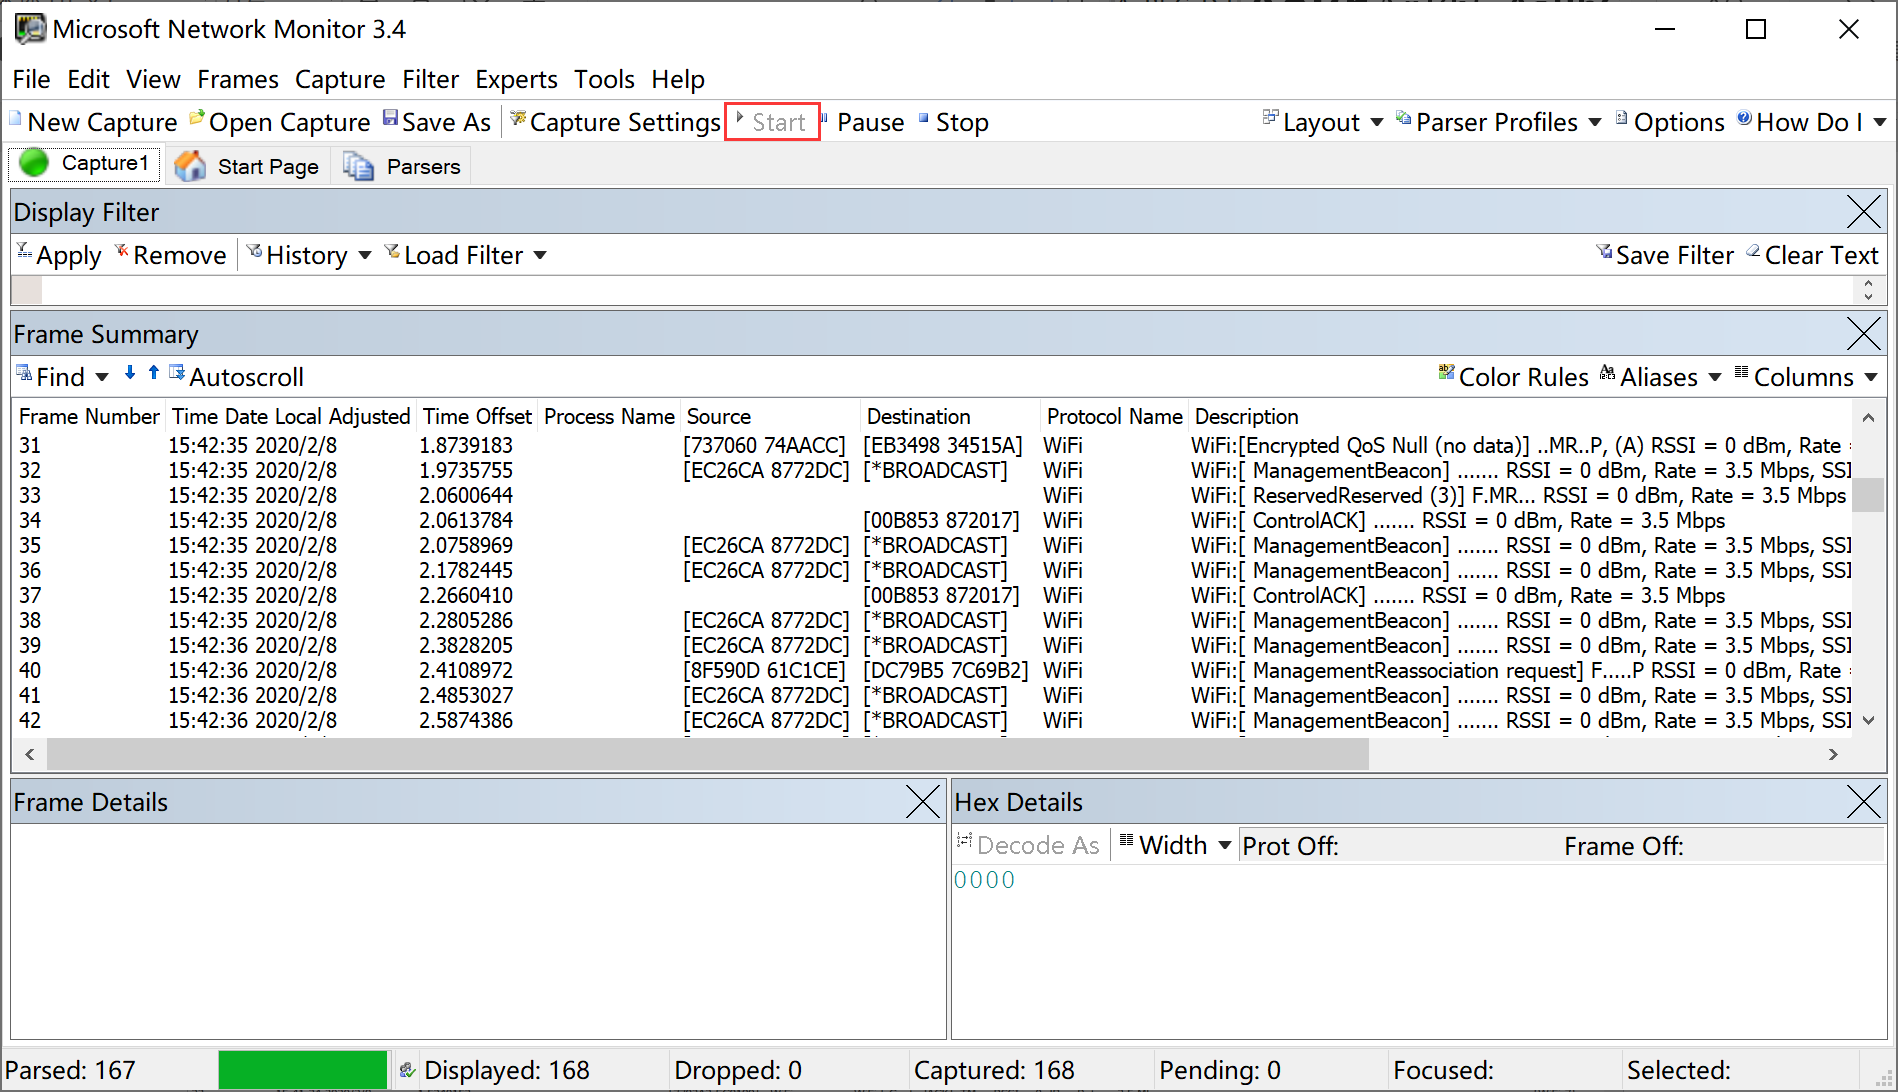Click the display filter text field

[947, 290]
